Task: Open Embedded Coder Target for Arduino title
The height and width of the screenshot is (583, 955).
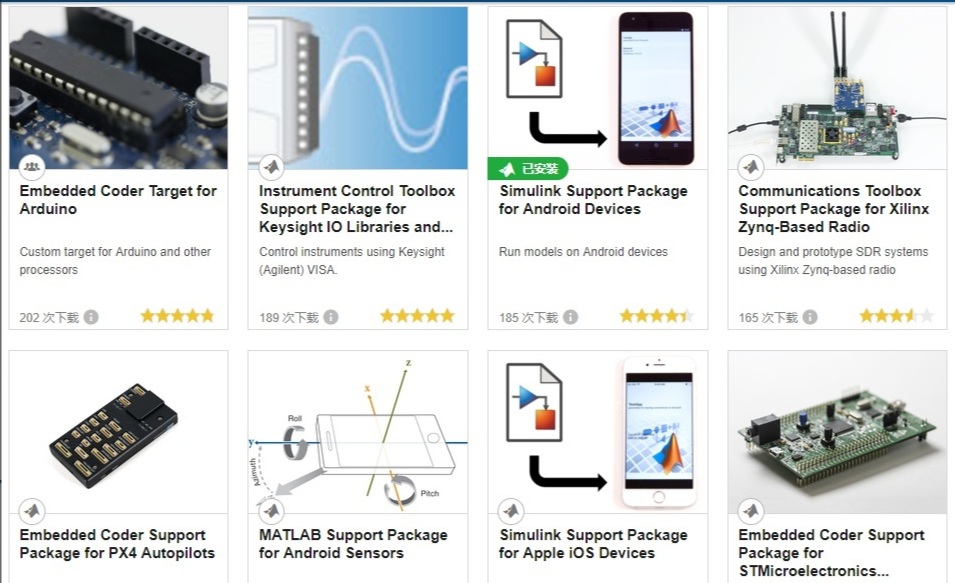Action: [118, 200]
